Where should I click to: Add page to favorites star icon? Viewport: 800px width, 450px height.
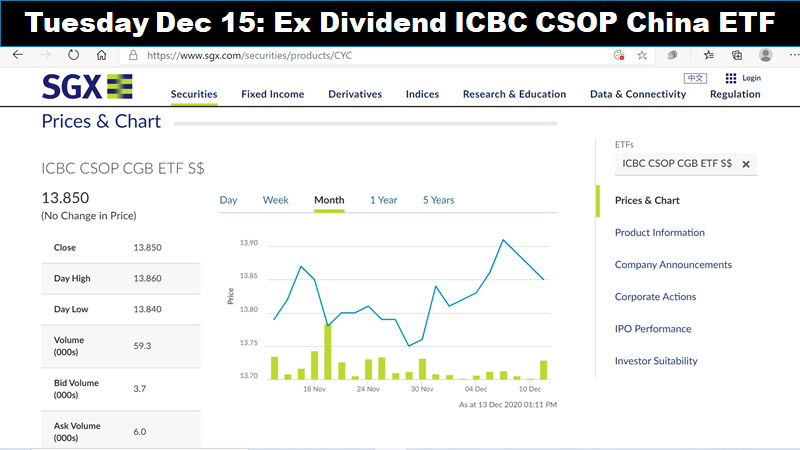click(x=642, y=55)
